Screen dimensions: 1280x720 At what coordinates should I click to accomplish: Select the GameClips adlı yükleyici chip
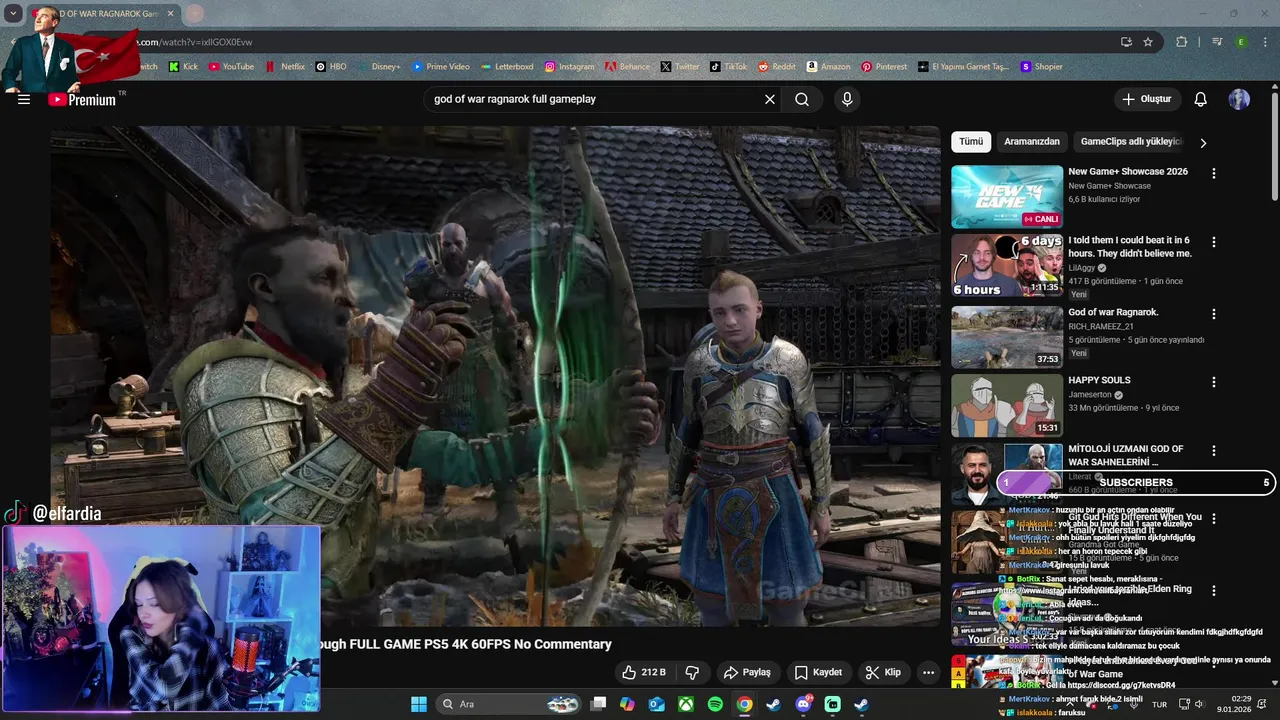point(1130,141)
